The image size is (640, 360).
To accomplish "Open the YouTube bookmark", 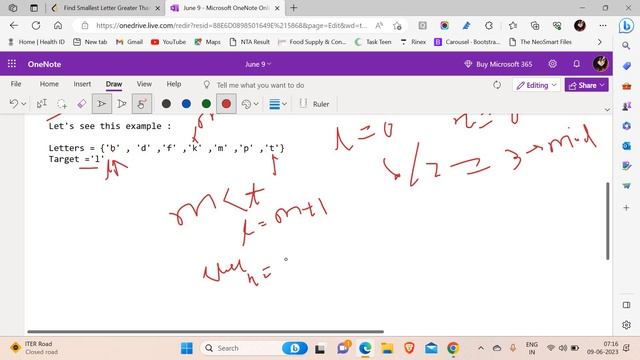I will coord(168,42).
